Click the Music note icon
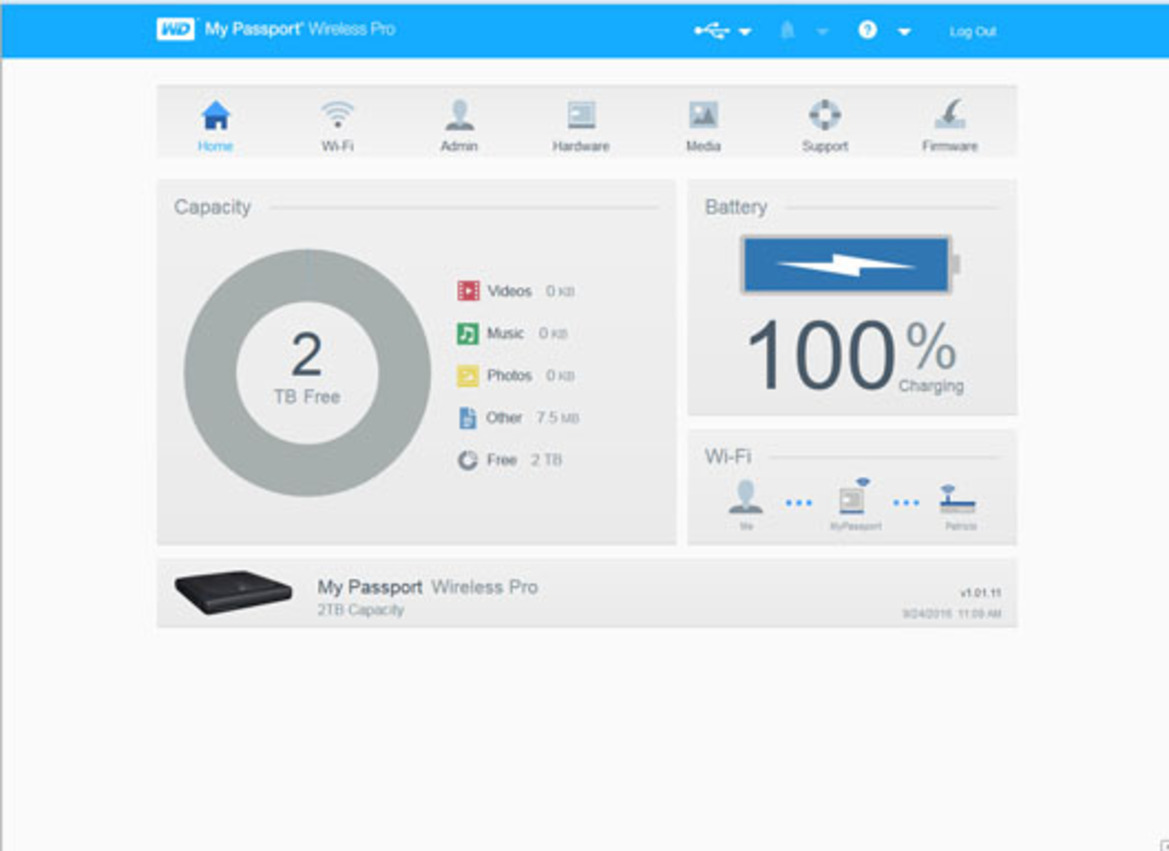Image resolution: width=1169 pixels, height=851 pixels. [467, 333]
